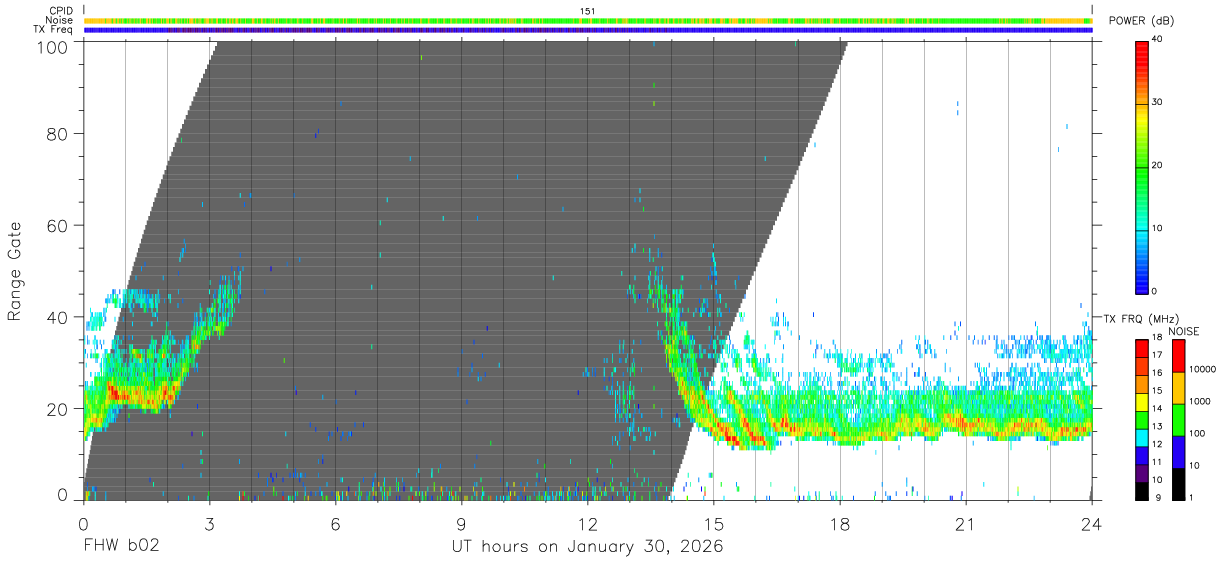Click the UT hours on January 30, 2026 caption
The width and height of the screenshot is (1228, 567).
click(588, 547)
